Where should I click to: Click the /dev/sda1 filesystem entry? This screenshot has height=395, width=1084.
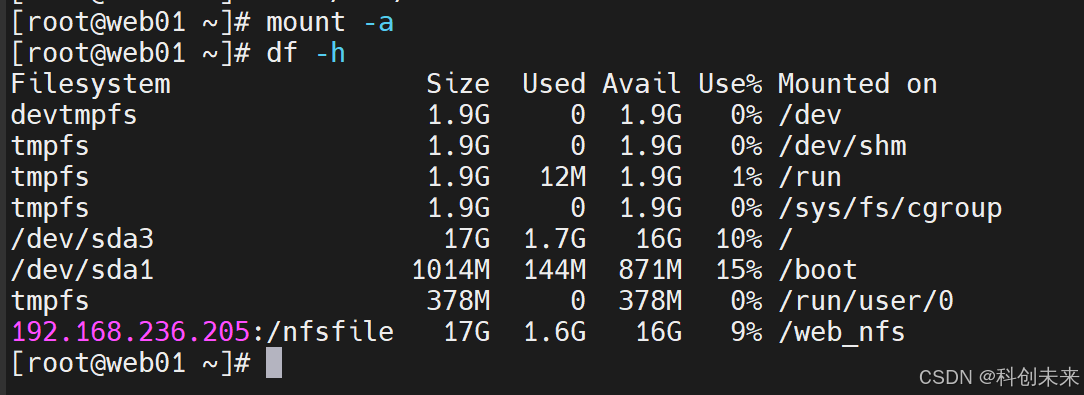coord(82,270)
